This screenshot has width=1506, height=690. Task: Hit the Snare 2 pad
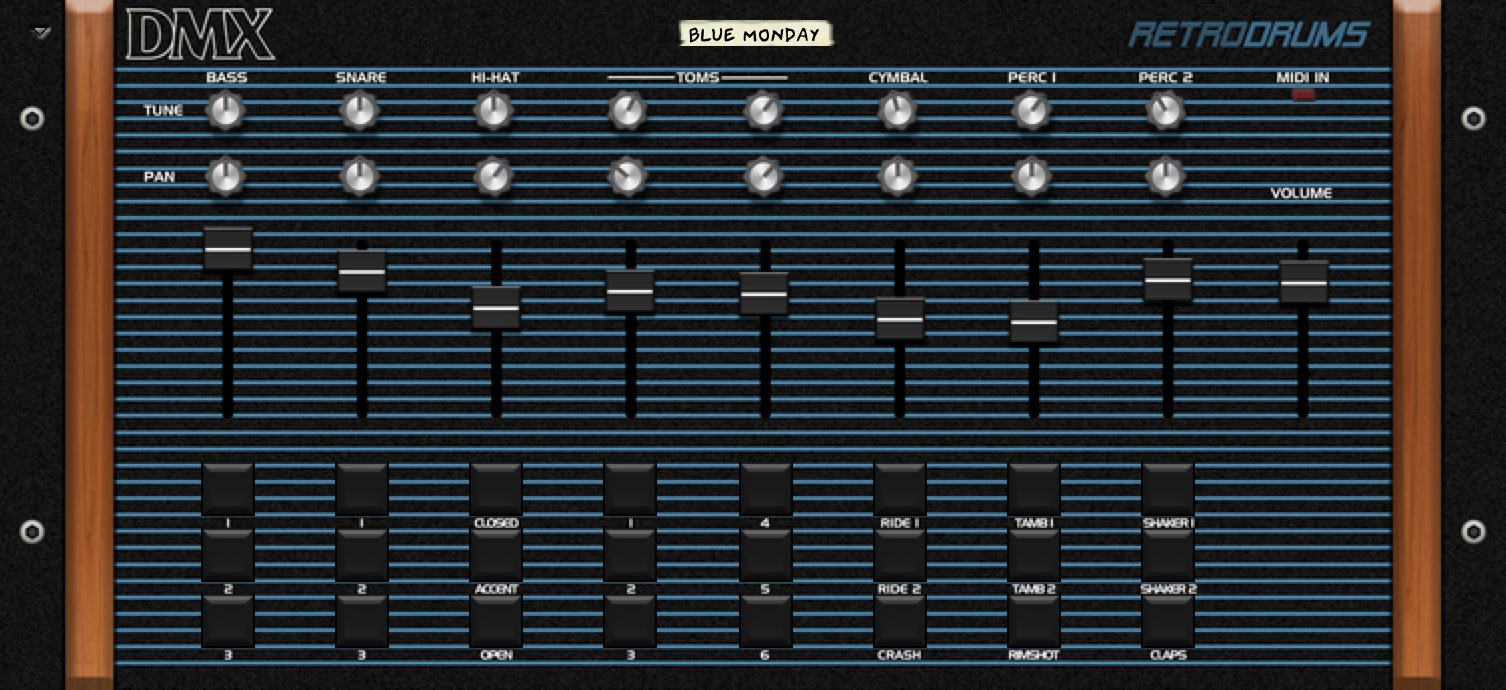coord(362,554)
